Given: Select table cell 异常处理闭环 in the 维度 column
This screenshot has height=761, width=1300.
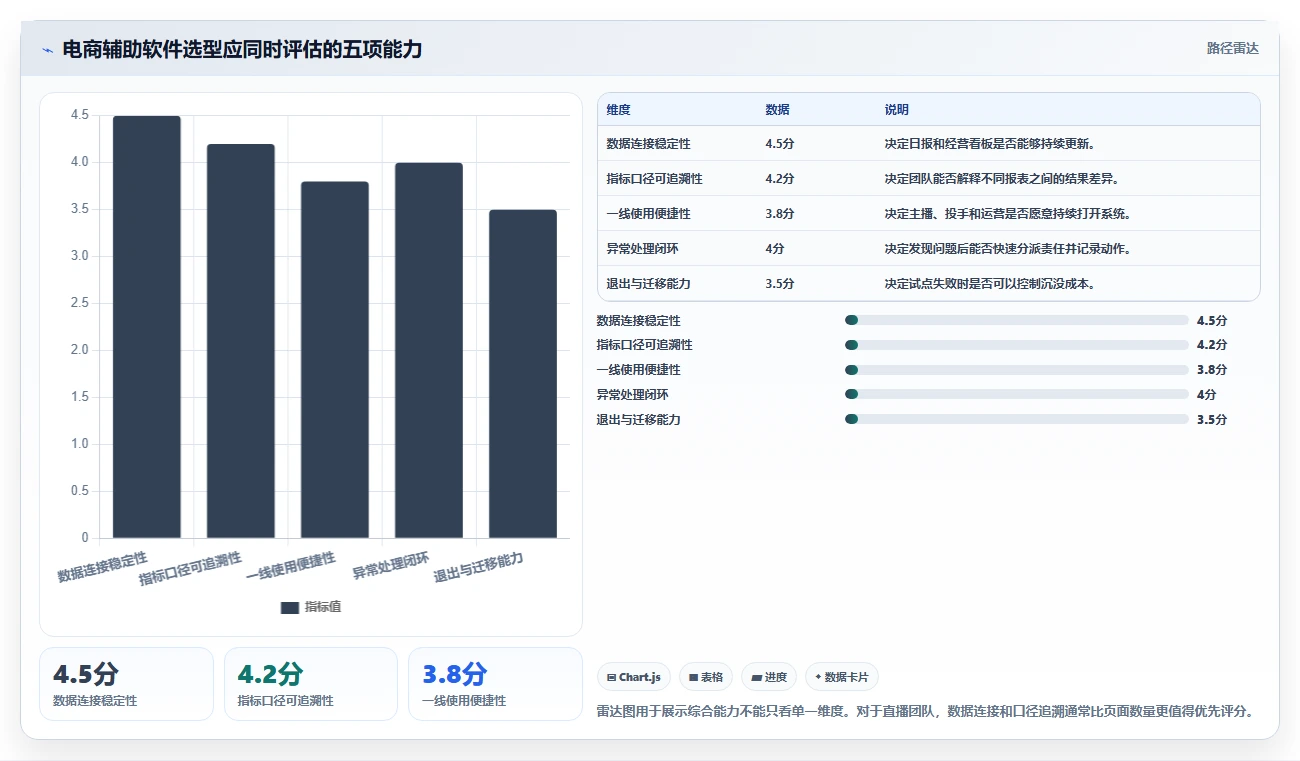Looking at the screenshot, I should (642, 248).
